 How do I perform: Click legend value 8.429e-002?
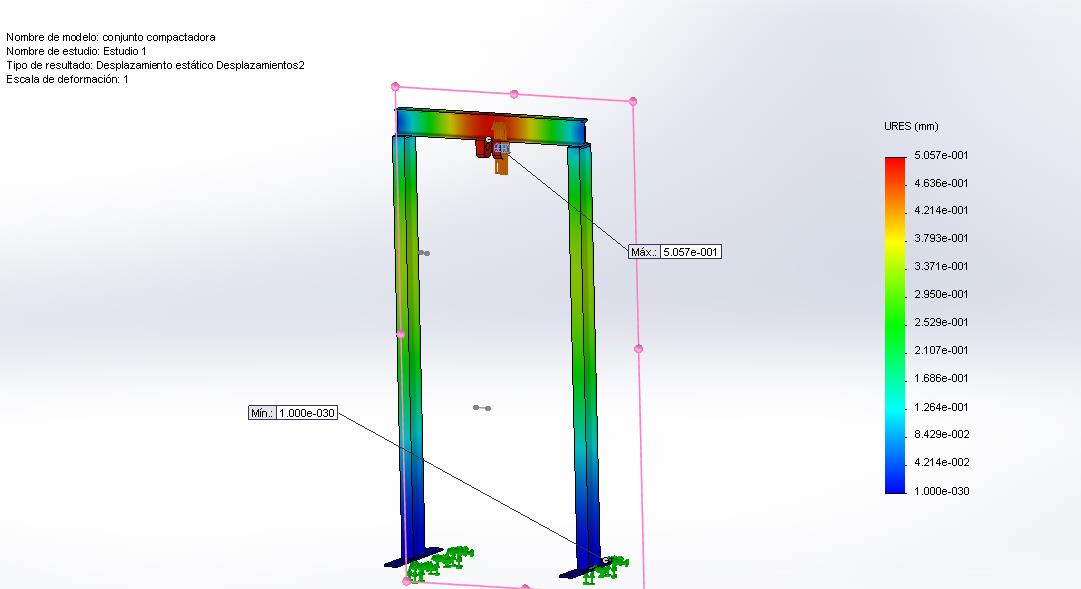click(941, 434)
